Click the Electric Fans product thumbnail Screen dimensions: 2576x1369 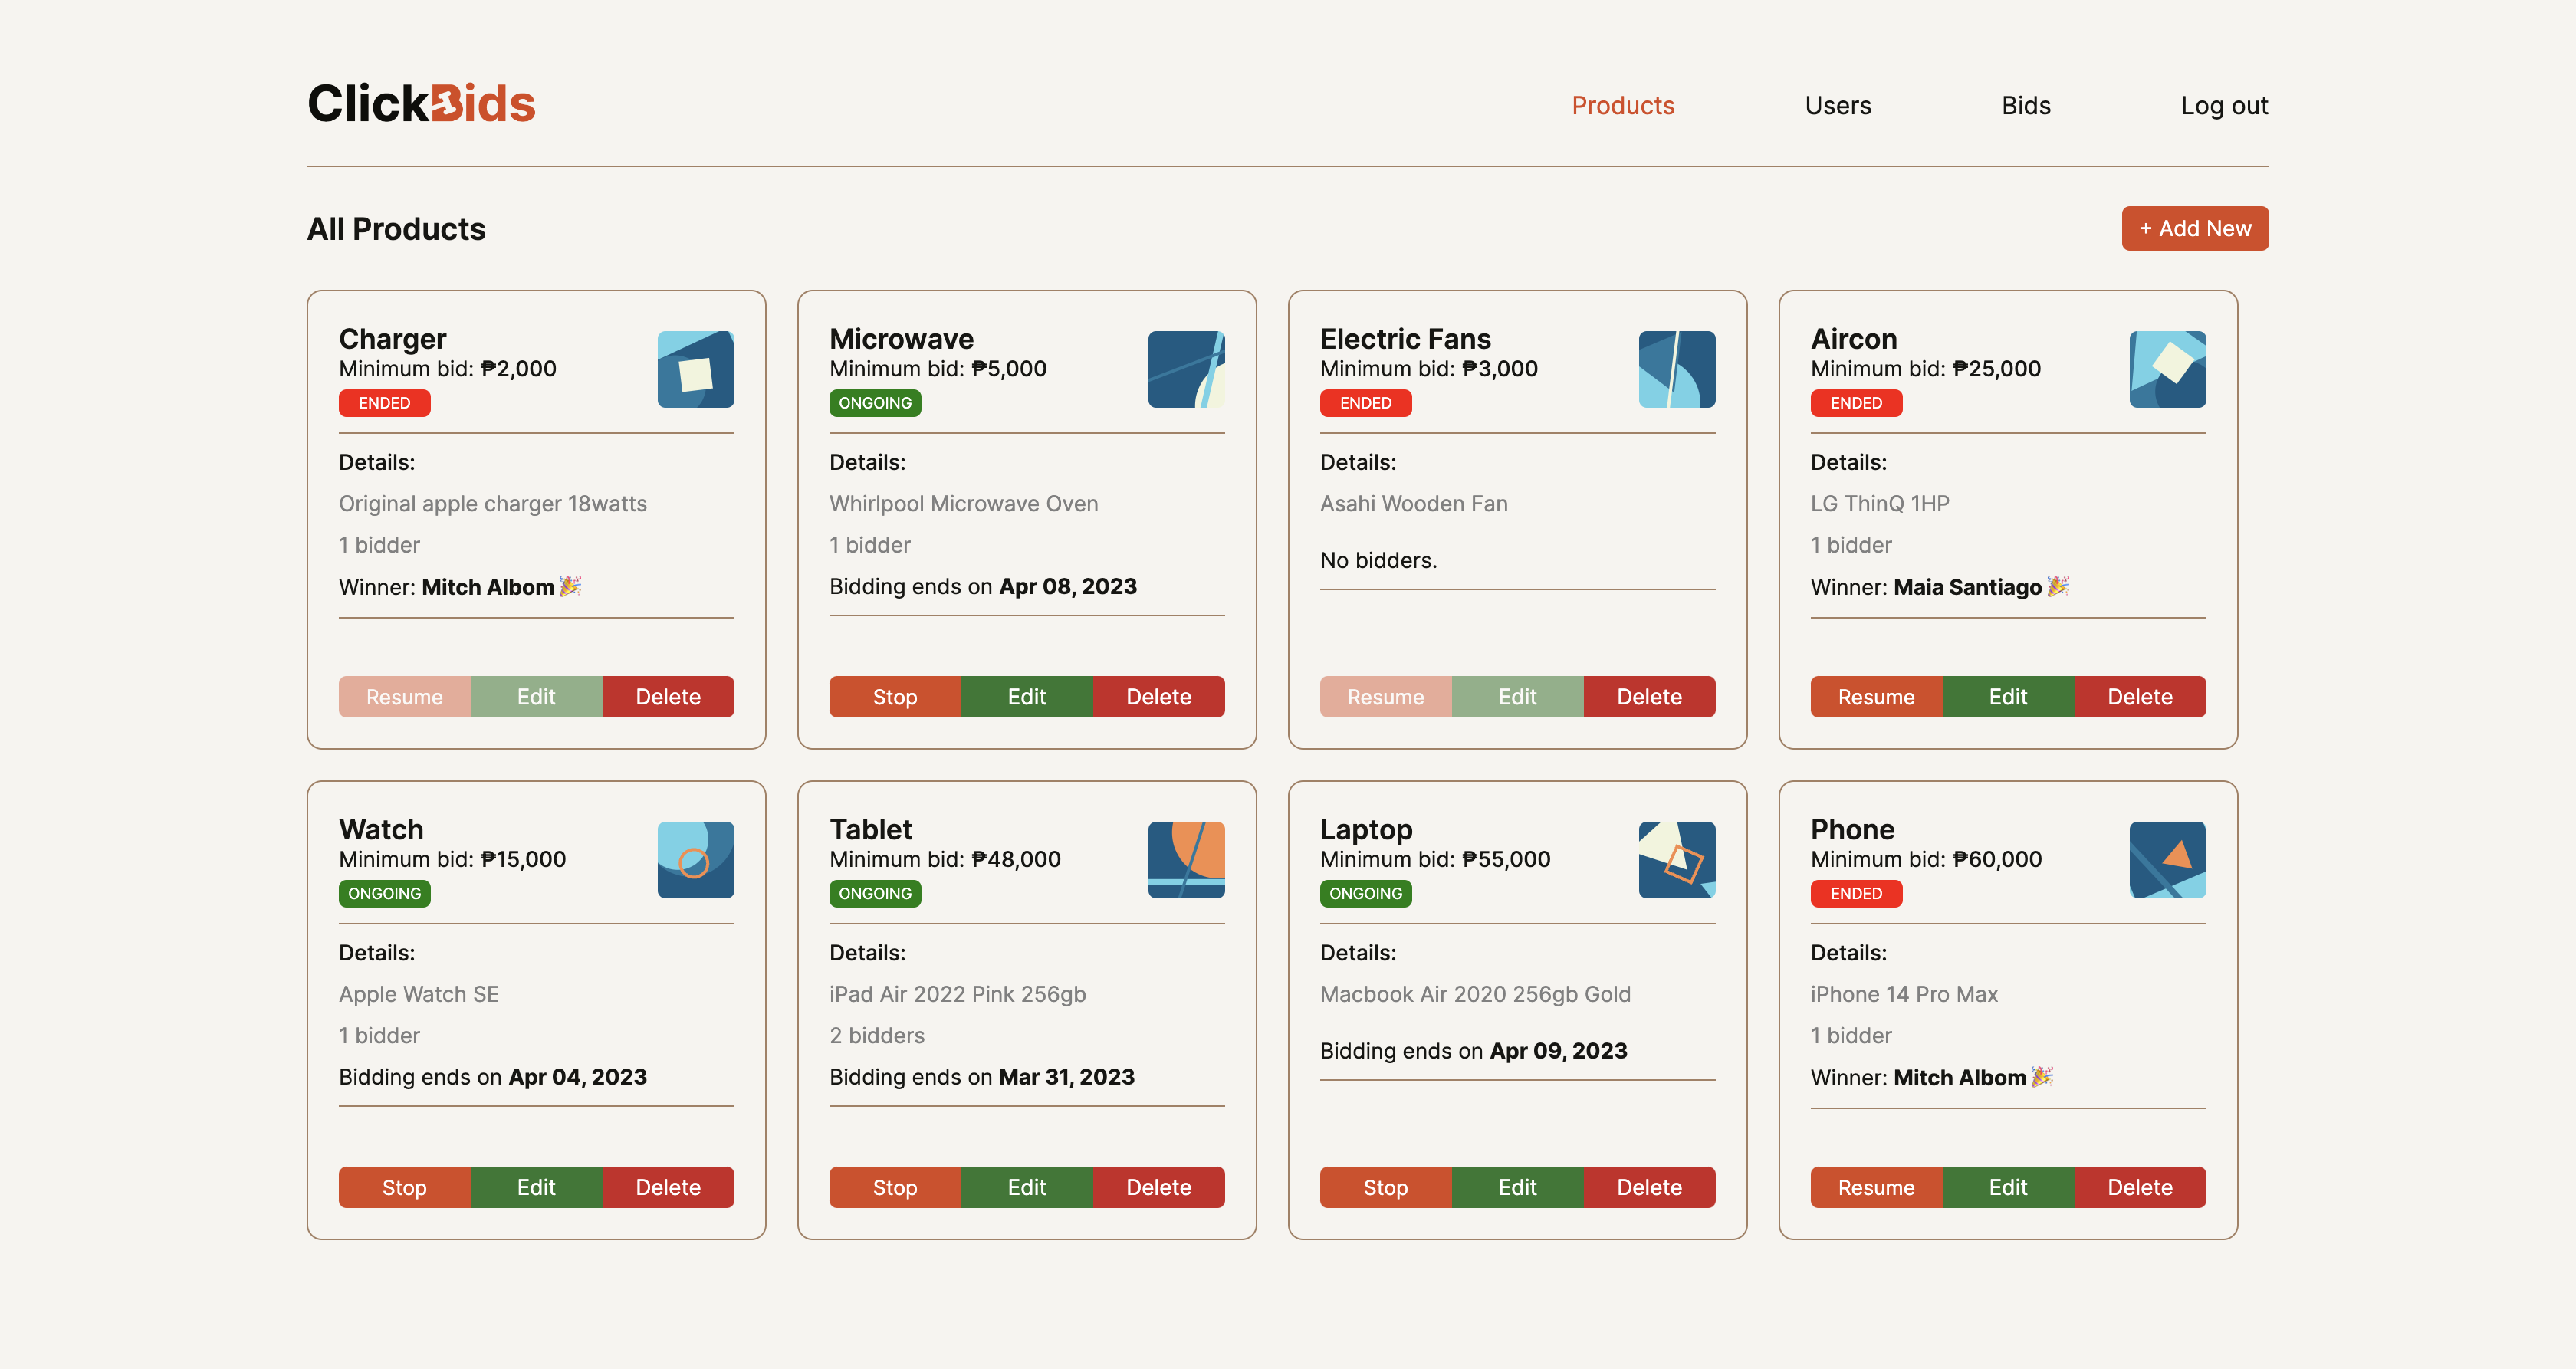point(1676,369)
